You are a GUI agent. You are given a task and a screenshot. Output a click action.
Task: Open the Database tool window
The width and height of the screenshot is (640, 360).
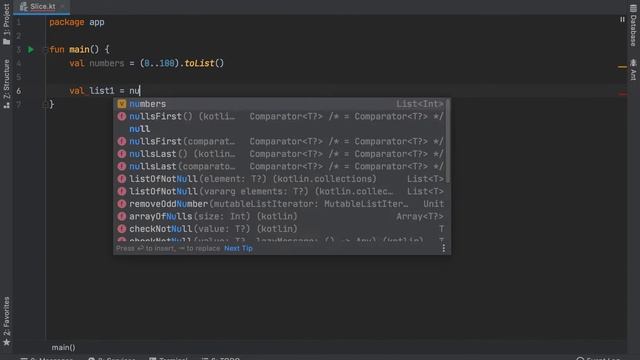(633, 25)
